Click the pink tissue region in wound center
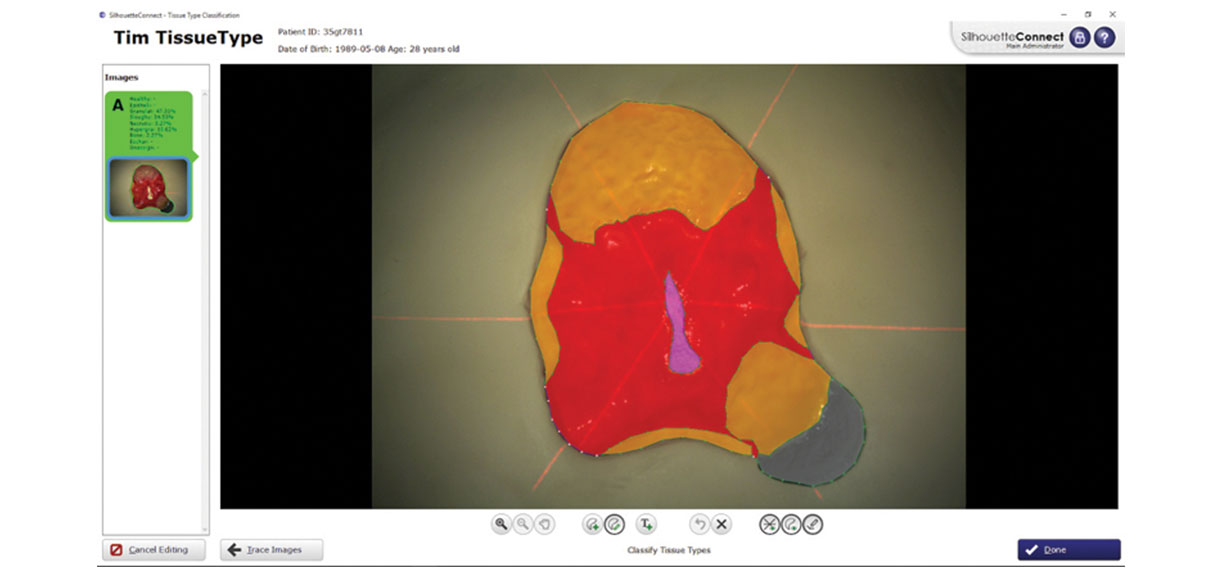Image resolution: width=1230 pixels, height=580 pixels. (681, 330)
